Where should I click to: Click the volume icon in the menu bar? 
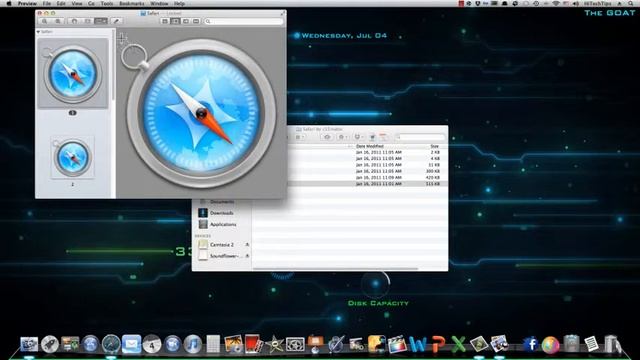(576, 3)
